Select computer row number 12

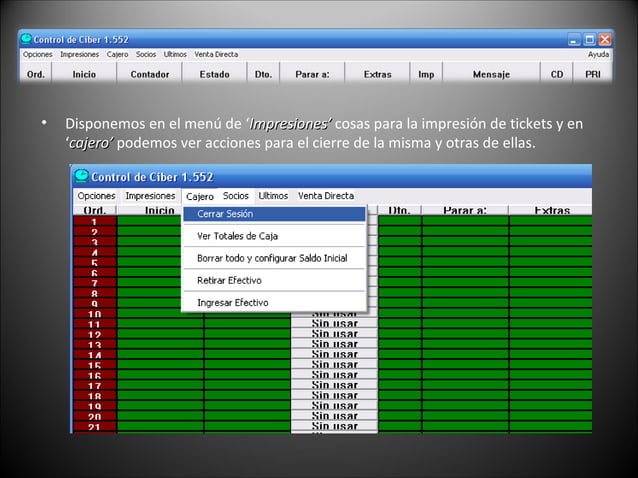click(x=94, y=334)
